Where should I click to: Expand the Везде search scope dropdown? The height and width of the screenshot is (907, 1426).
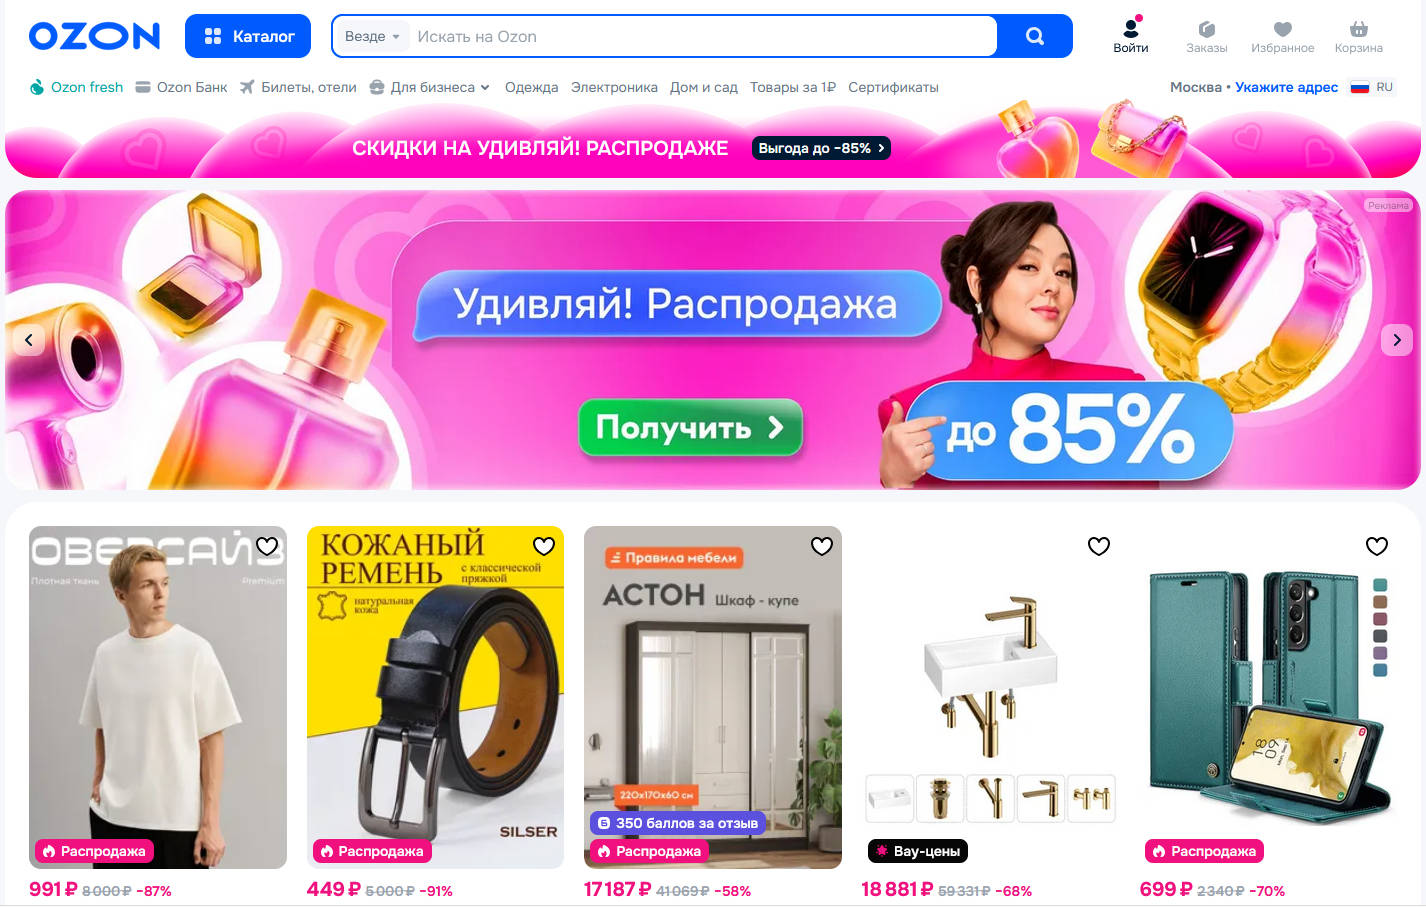click(372, 36)
